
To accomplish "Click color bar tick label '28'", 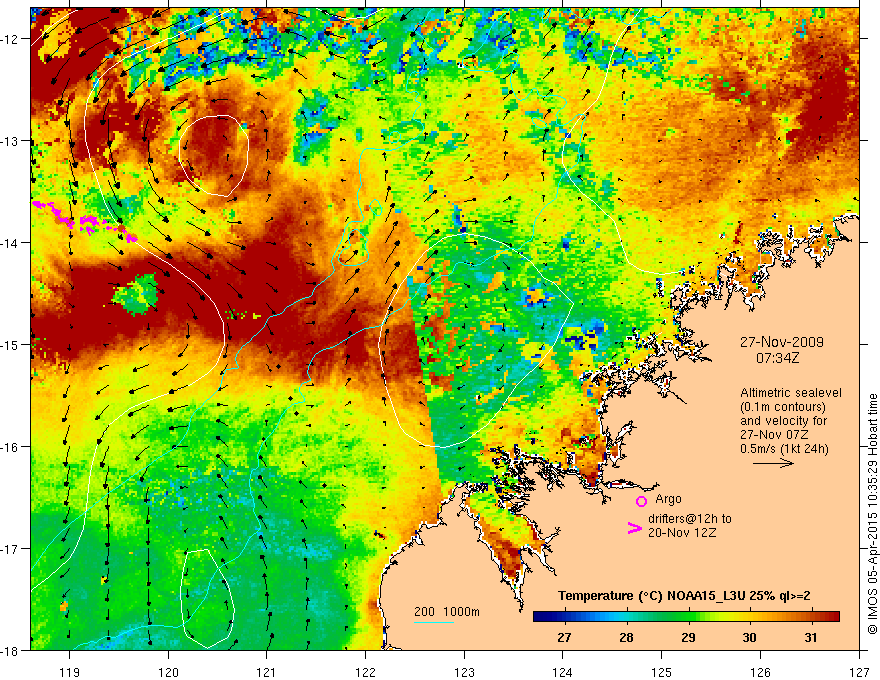I will click(626, 638).
